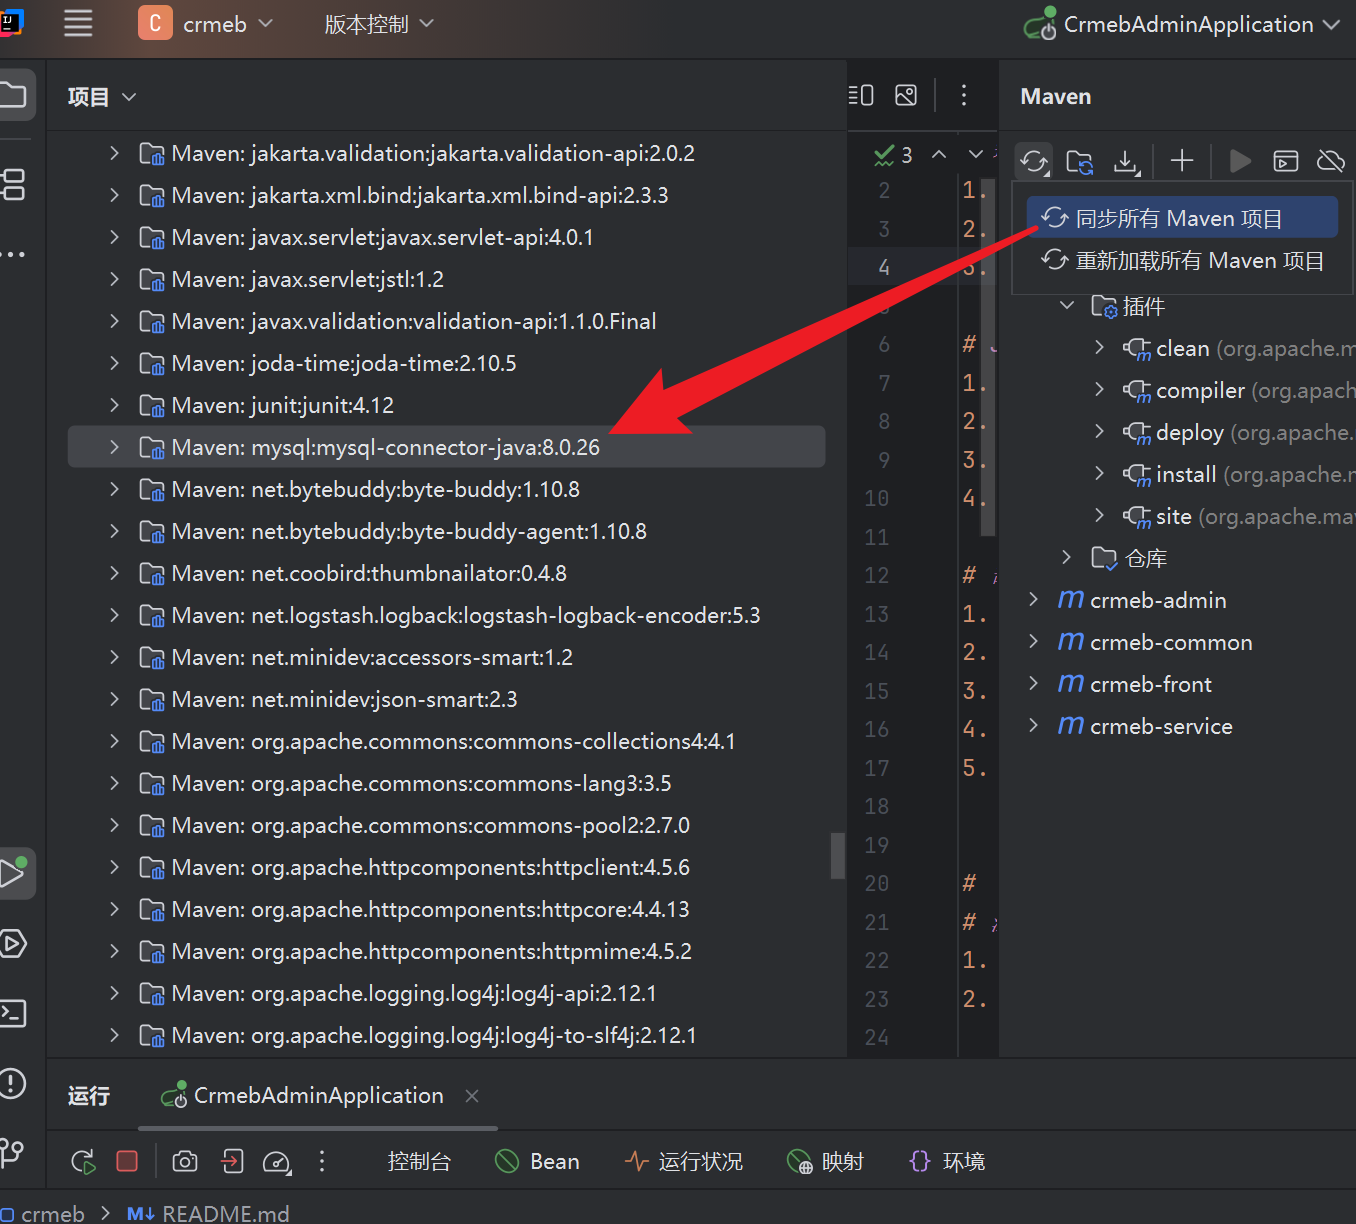Select Maven: net.coobird:thumbnailator:0.4.8 row
This screenshot has height=1224, width=1356.
coord(446,573)
